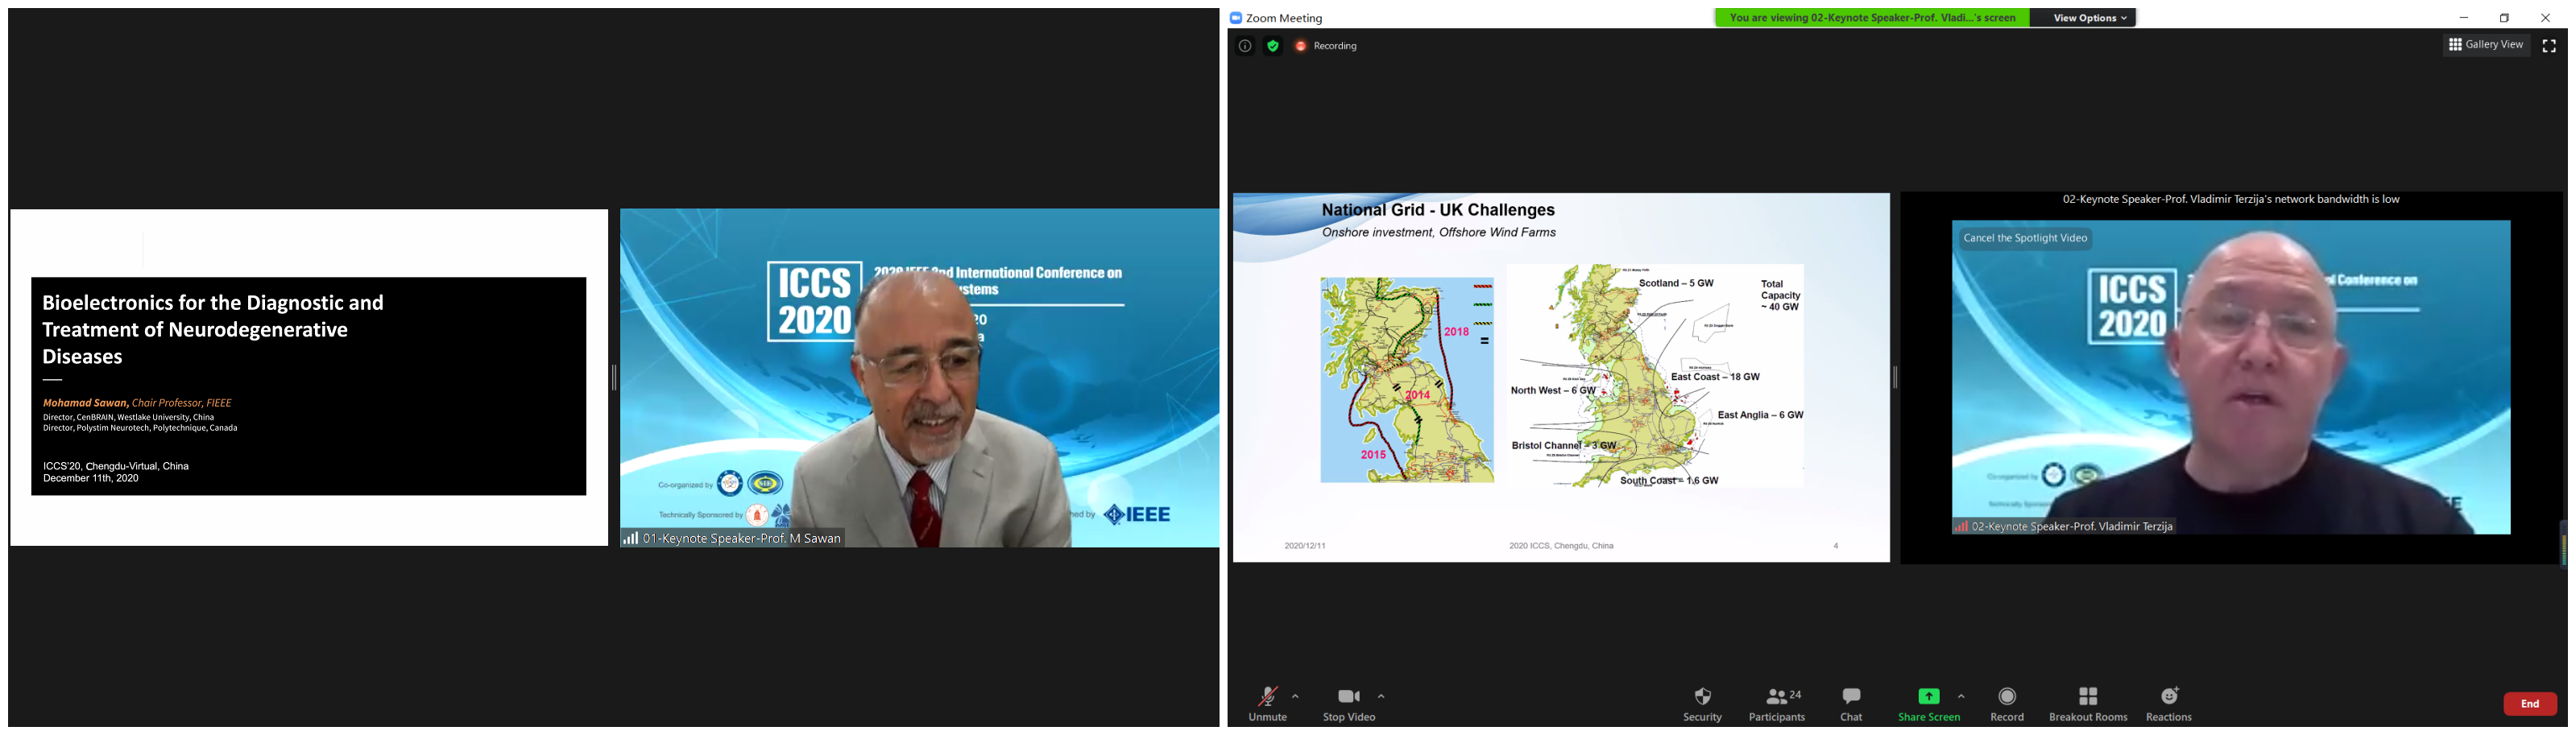The height and width of the screenshot is (735, 2576).
Task: Open the Participants list
Action: click(1777, 703)
